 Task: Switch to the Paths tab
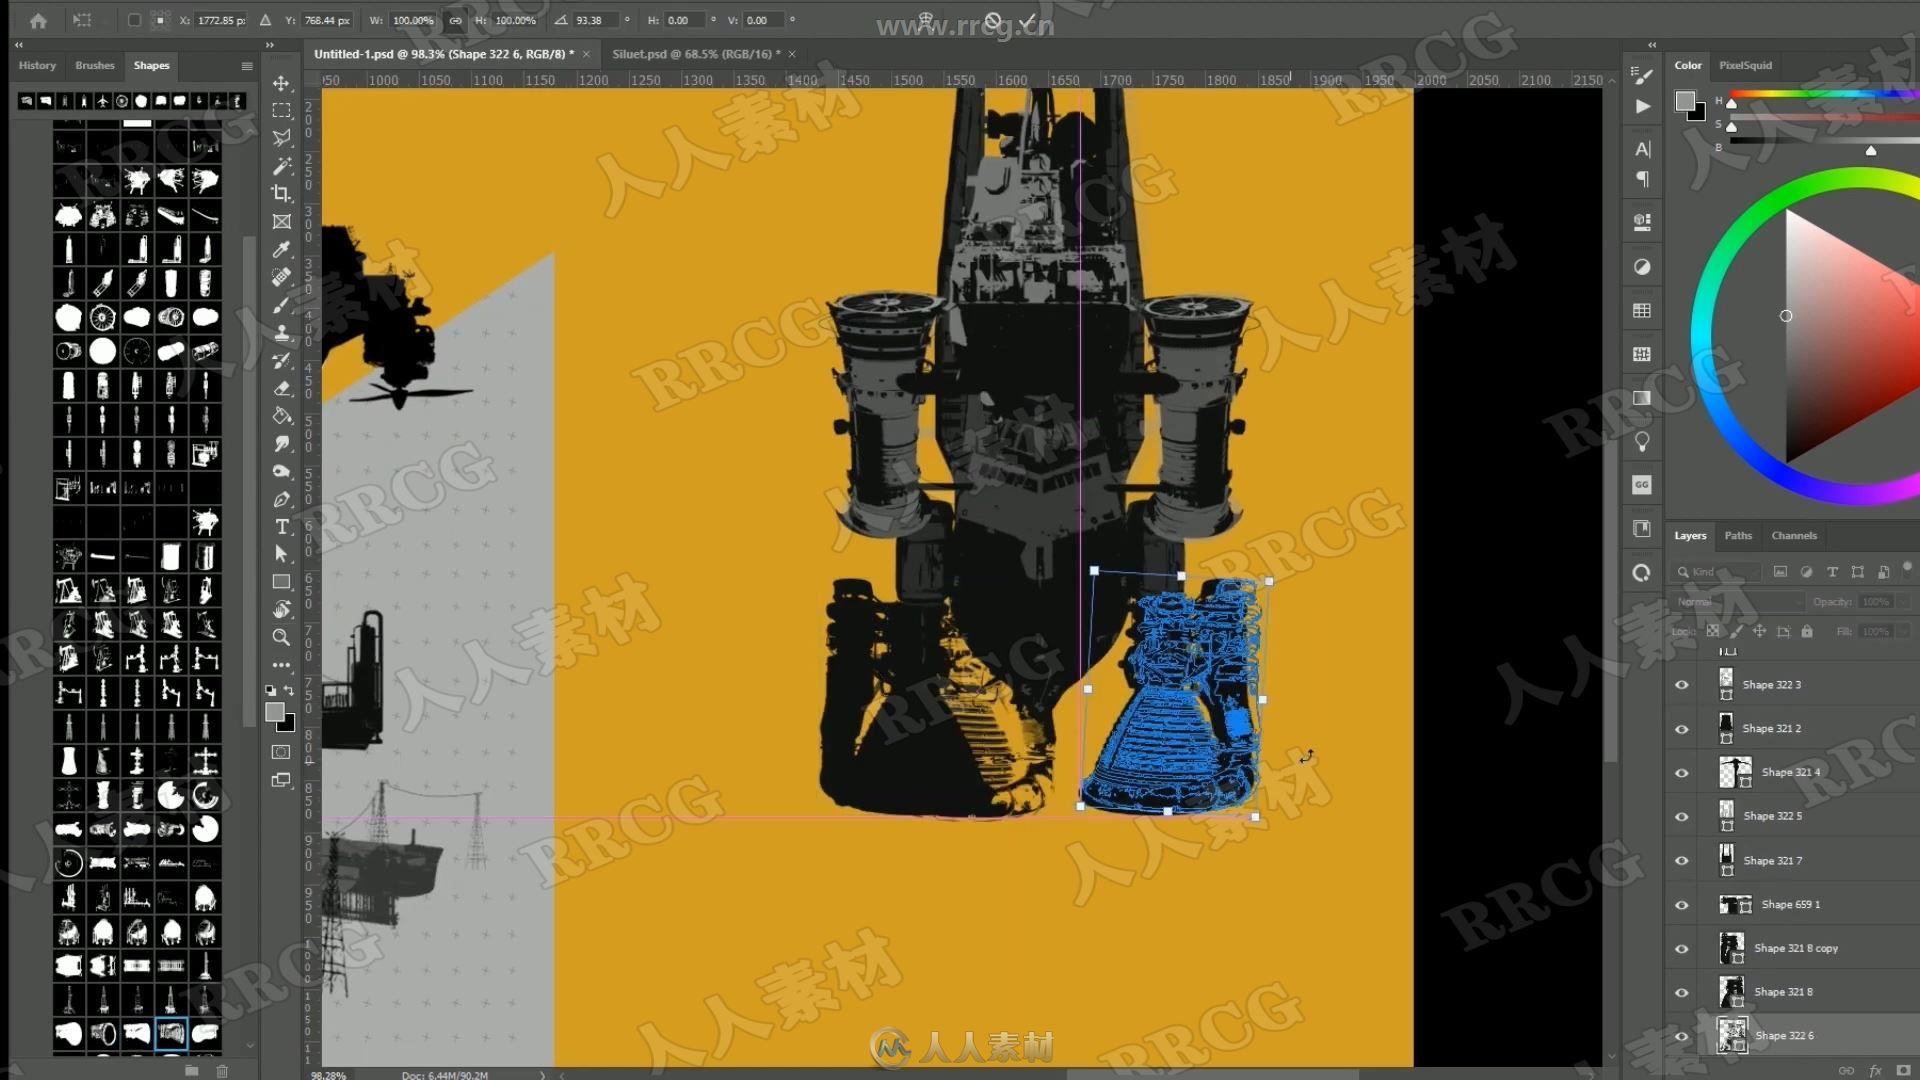[1738, 535]
